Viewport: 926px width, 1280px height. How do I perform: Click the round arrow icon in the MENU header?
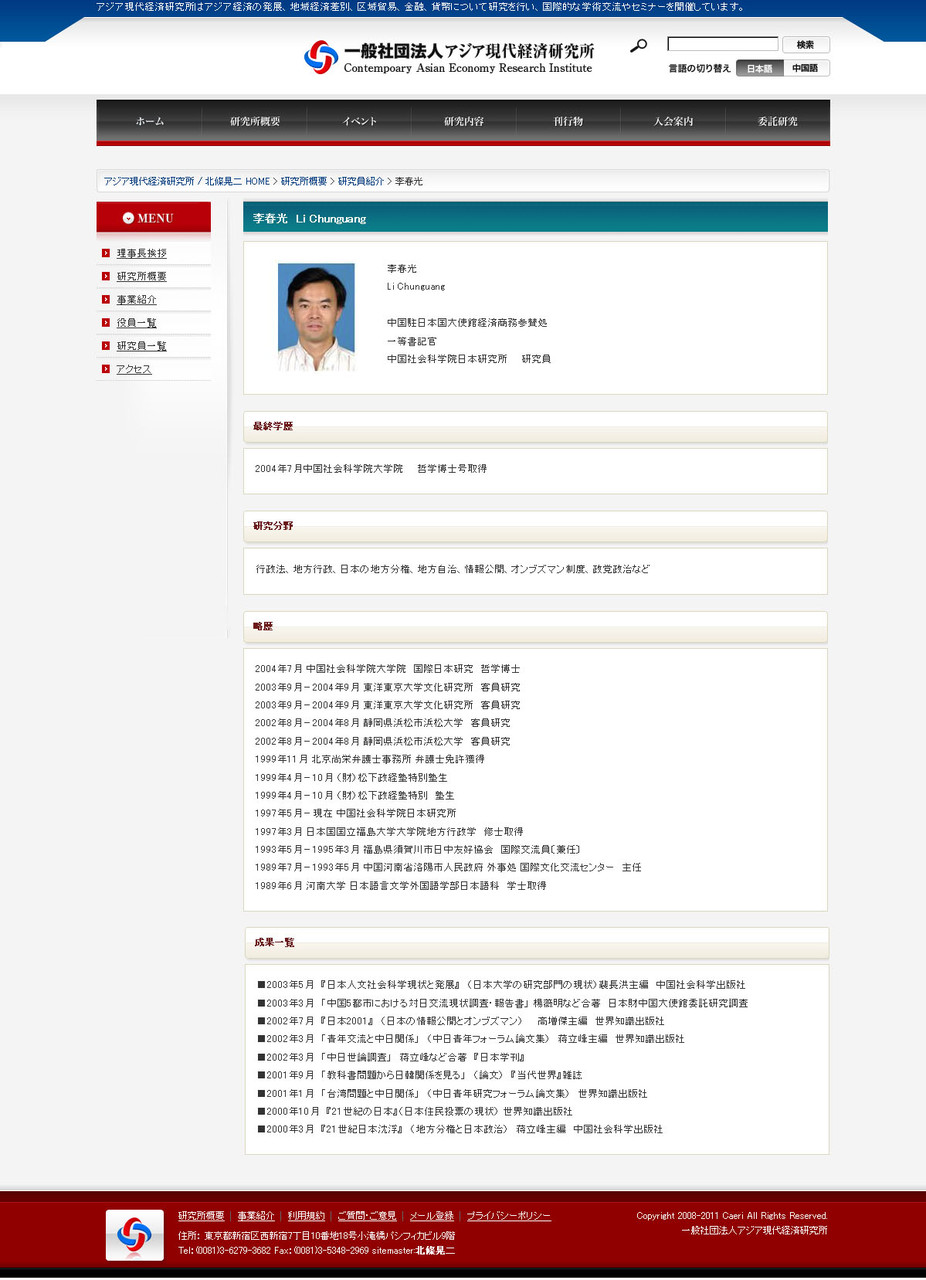click(128, 218)
